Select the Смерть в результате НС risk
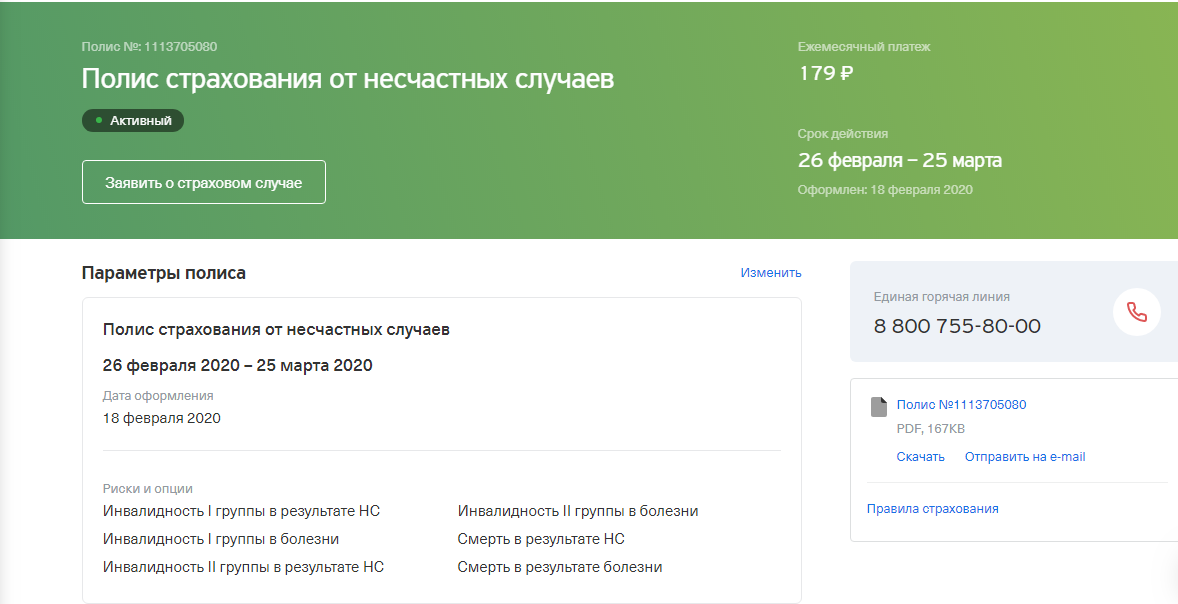Screen dimensions: 1178x604 pos(540,539)
